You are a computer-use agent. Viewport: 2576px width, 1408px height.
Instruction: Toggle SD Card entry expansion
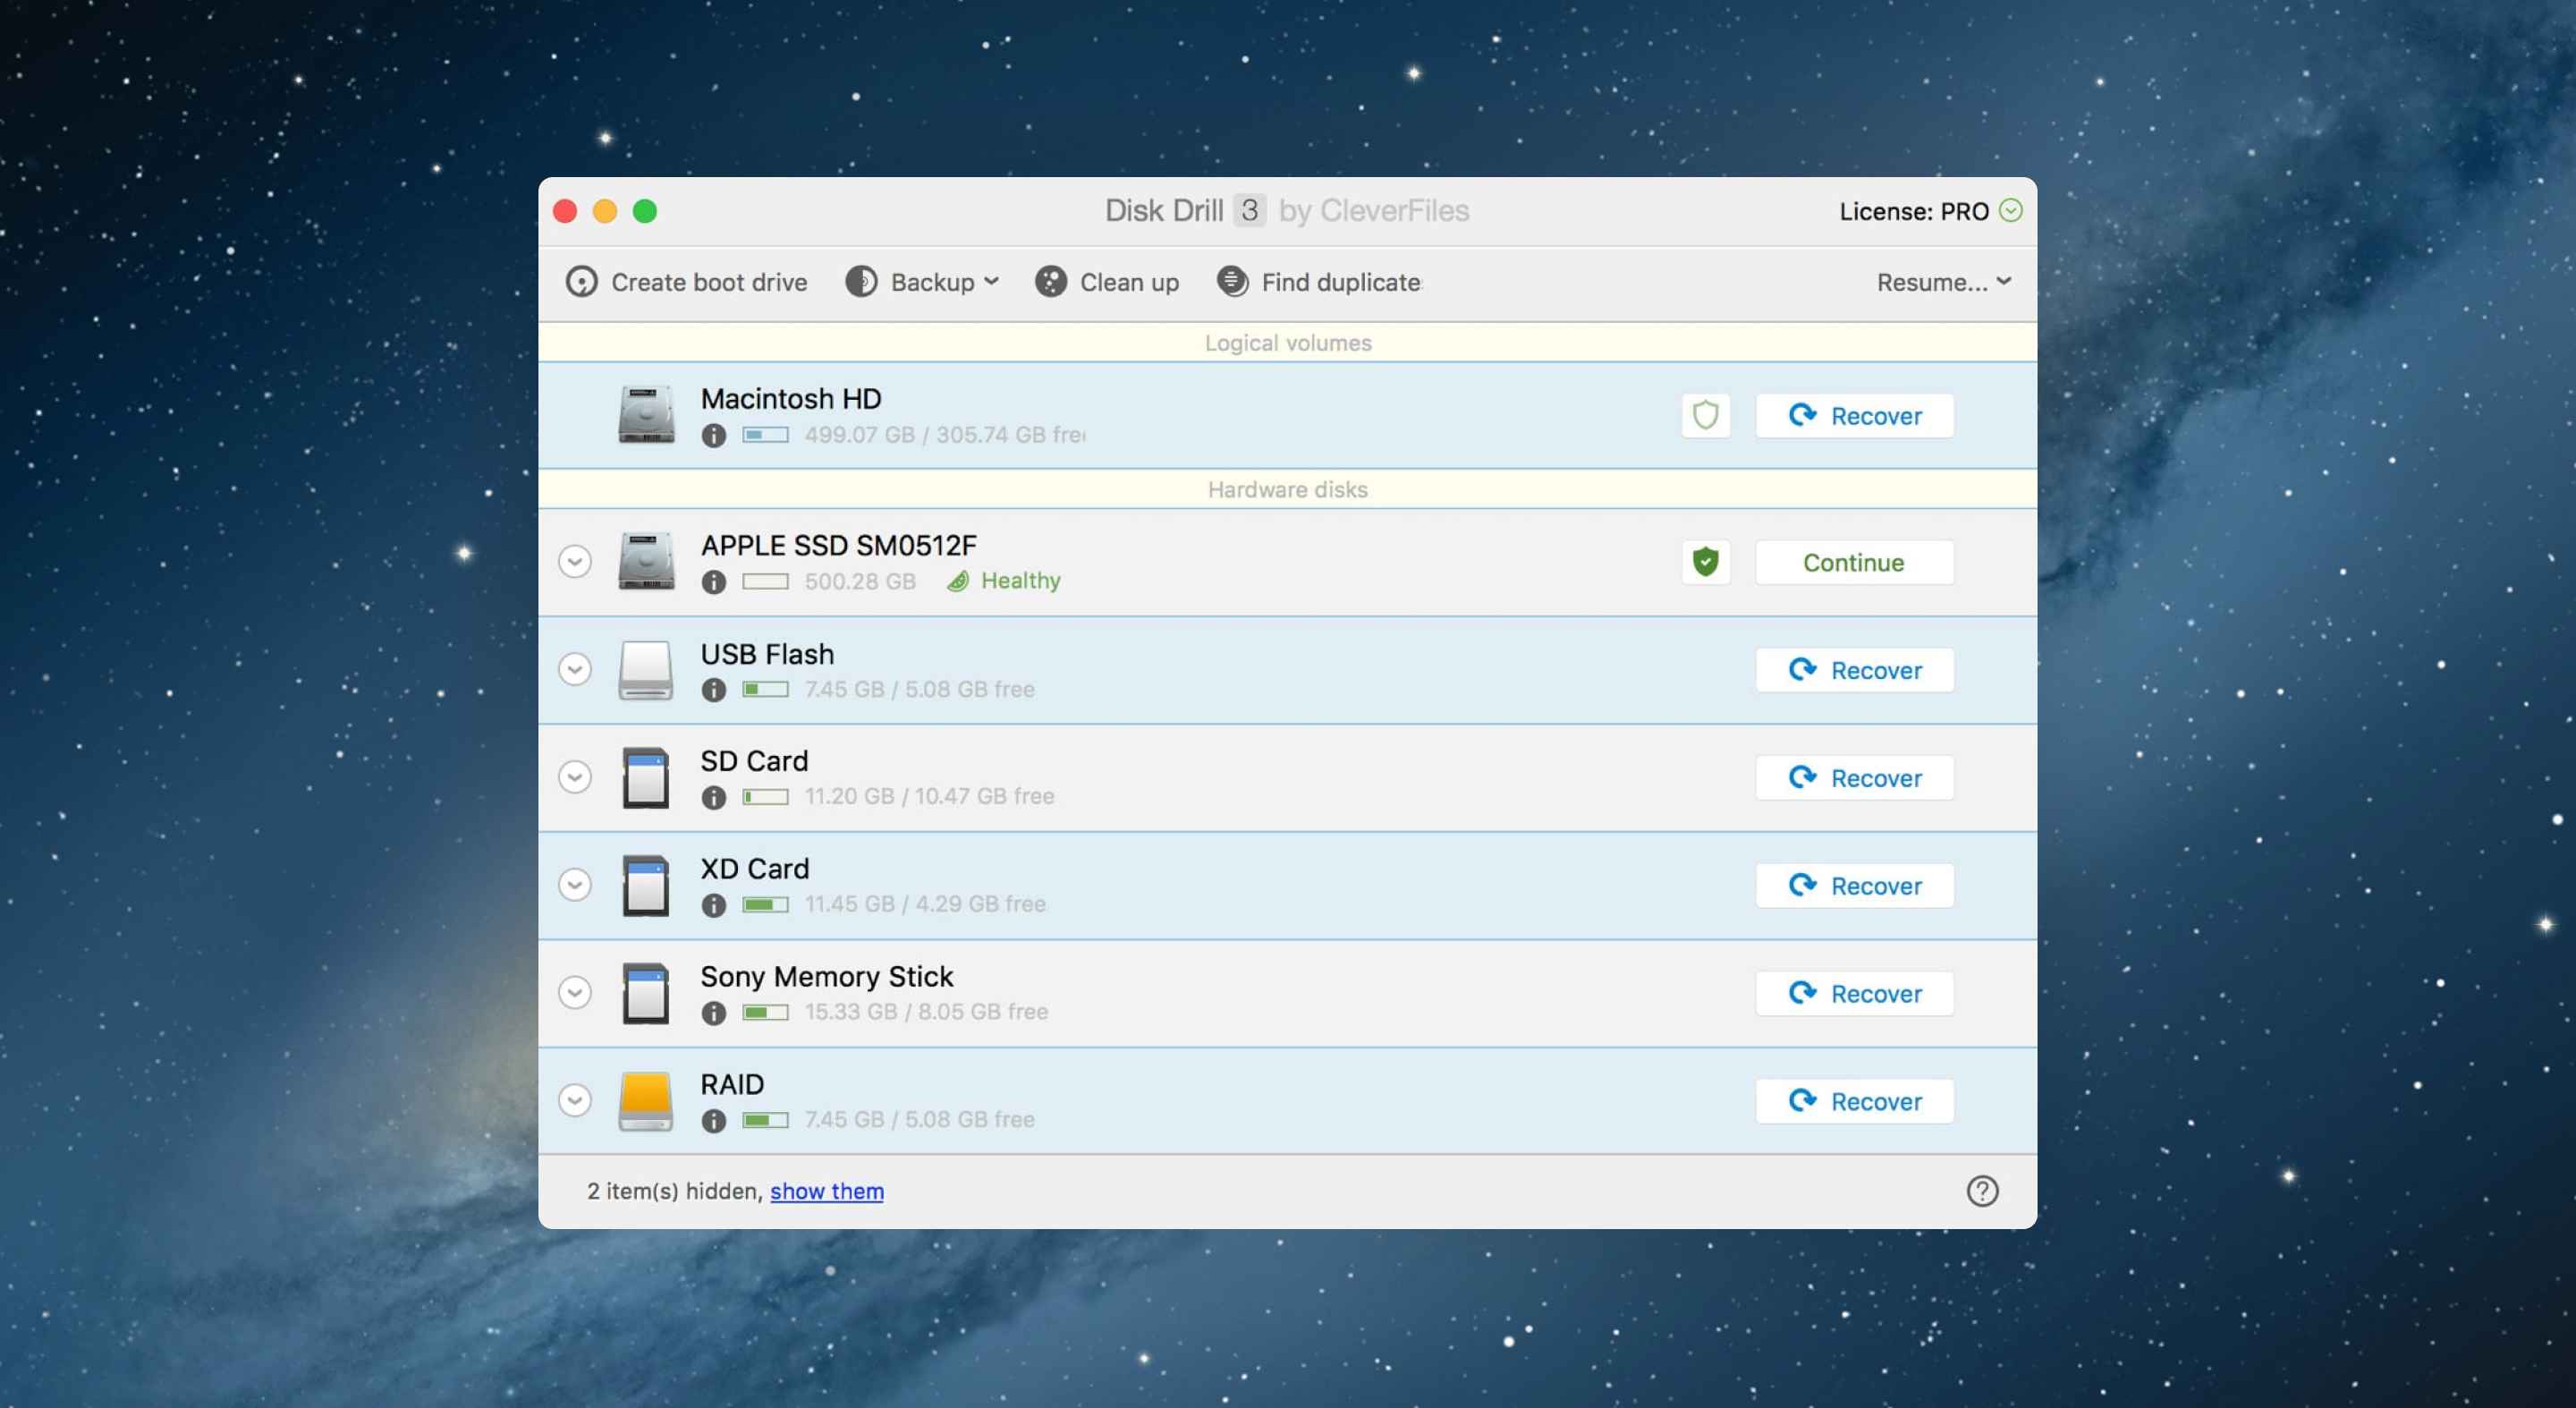click(x=575, y=776)
